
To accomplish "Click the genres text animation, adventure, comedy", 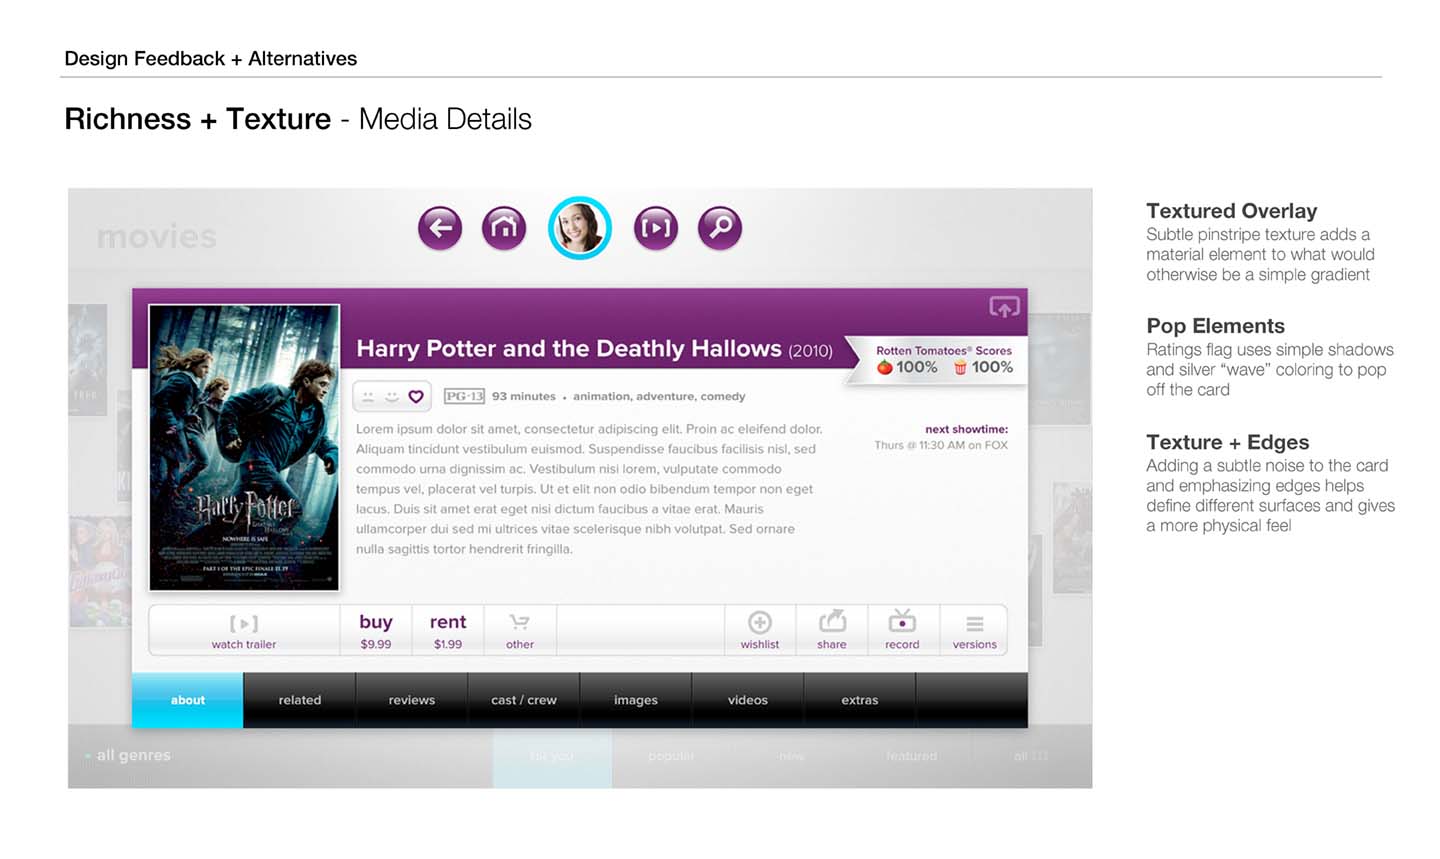I will pyautogui.click(x=659, y=396).
